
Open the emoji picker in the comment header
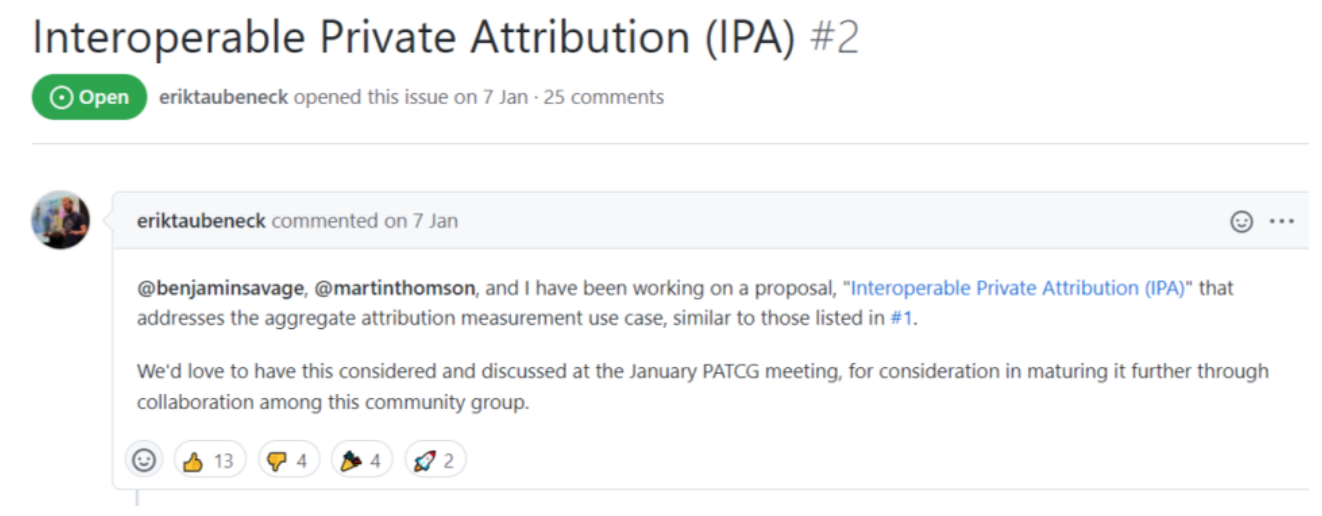click(1241, 222)
